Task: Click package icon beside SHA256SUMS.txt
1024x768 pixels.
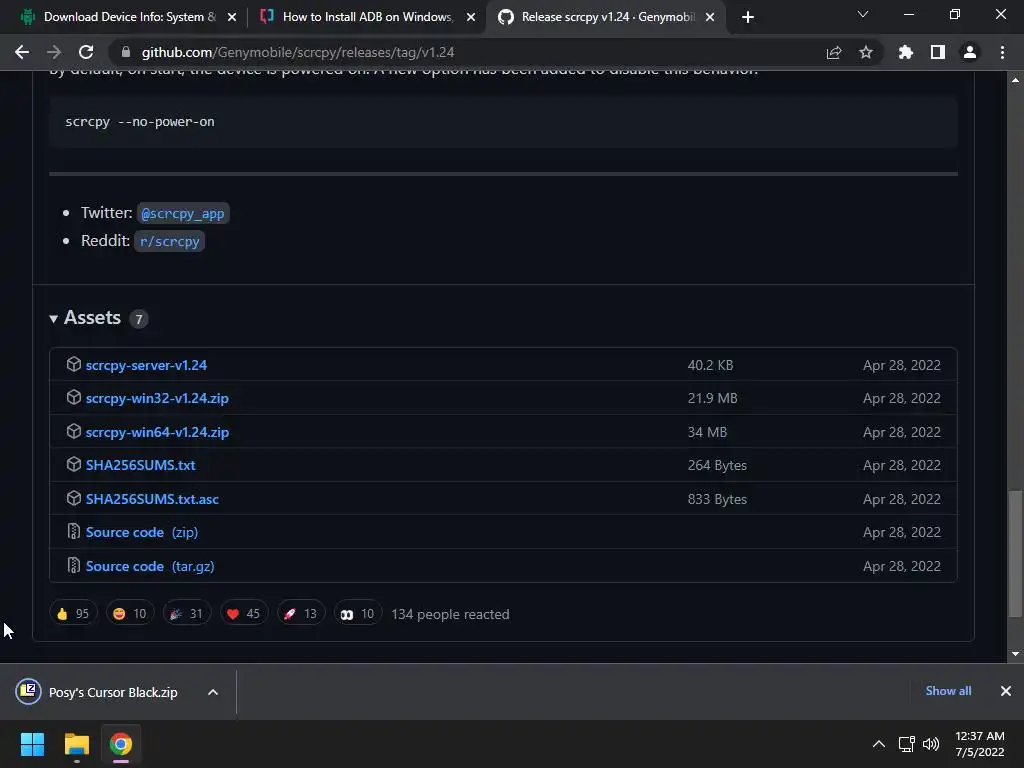Action: pyautogui.click(x=74, y=464)
